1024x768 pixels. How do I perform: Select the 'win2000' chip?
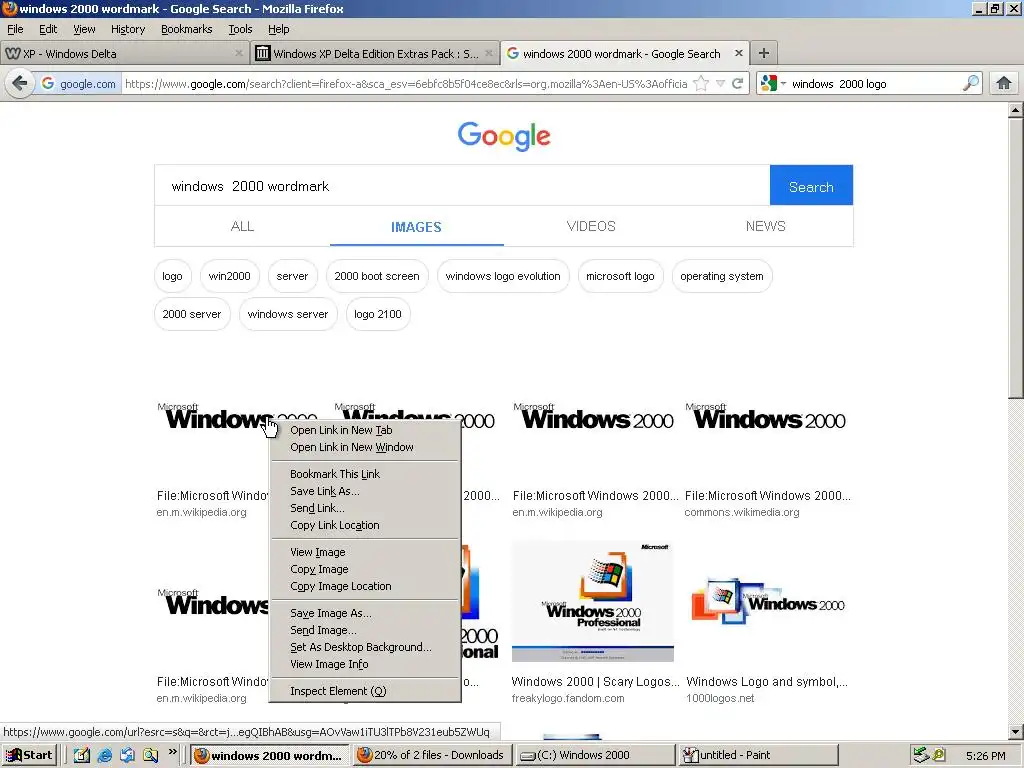coord(229,276)
